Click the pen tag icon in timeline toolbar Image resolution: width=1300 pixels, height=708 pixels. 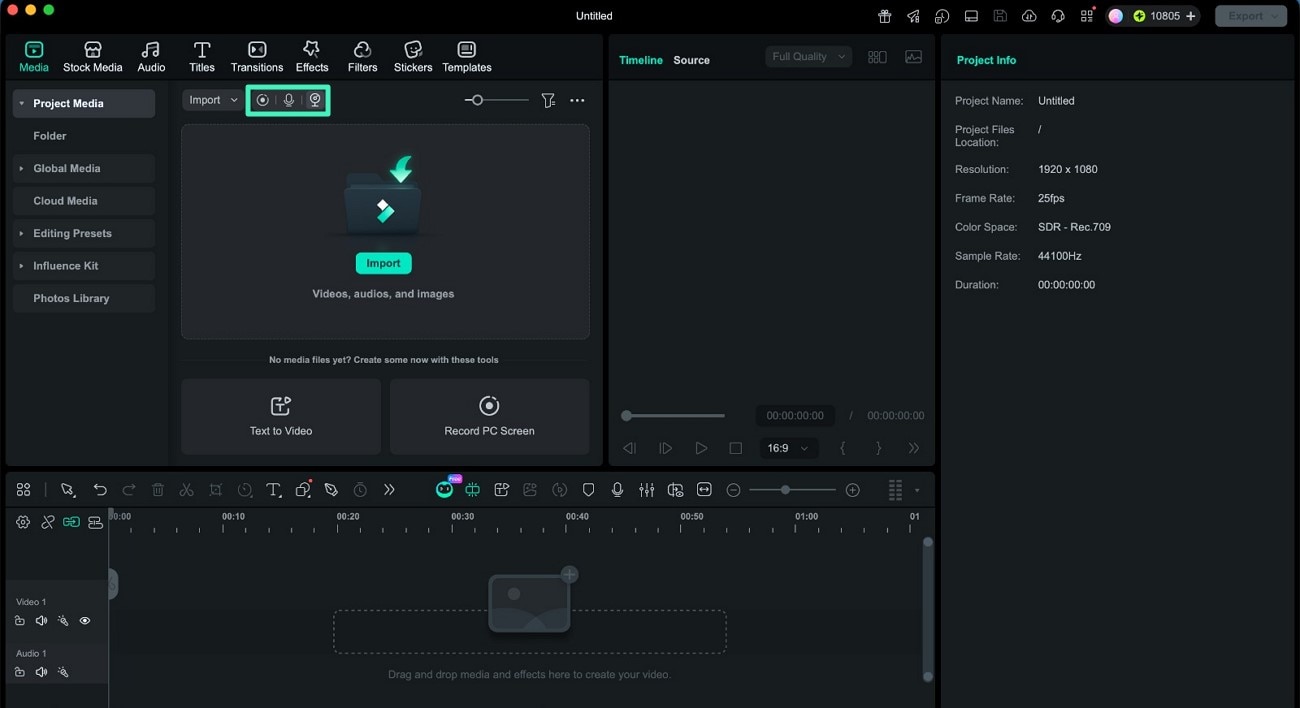(x=331, y=490)
